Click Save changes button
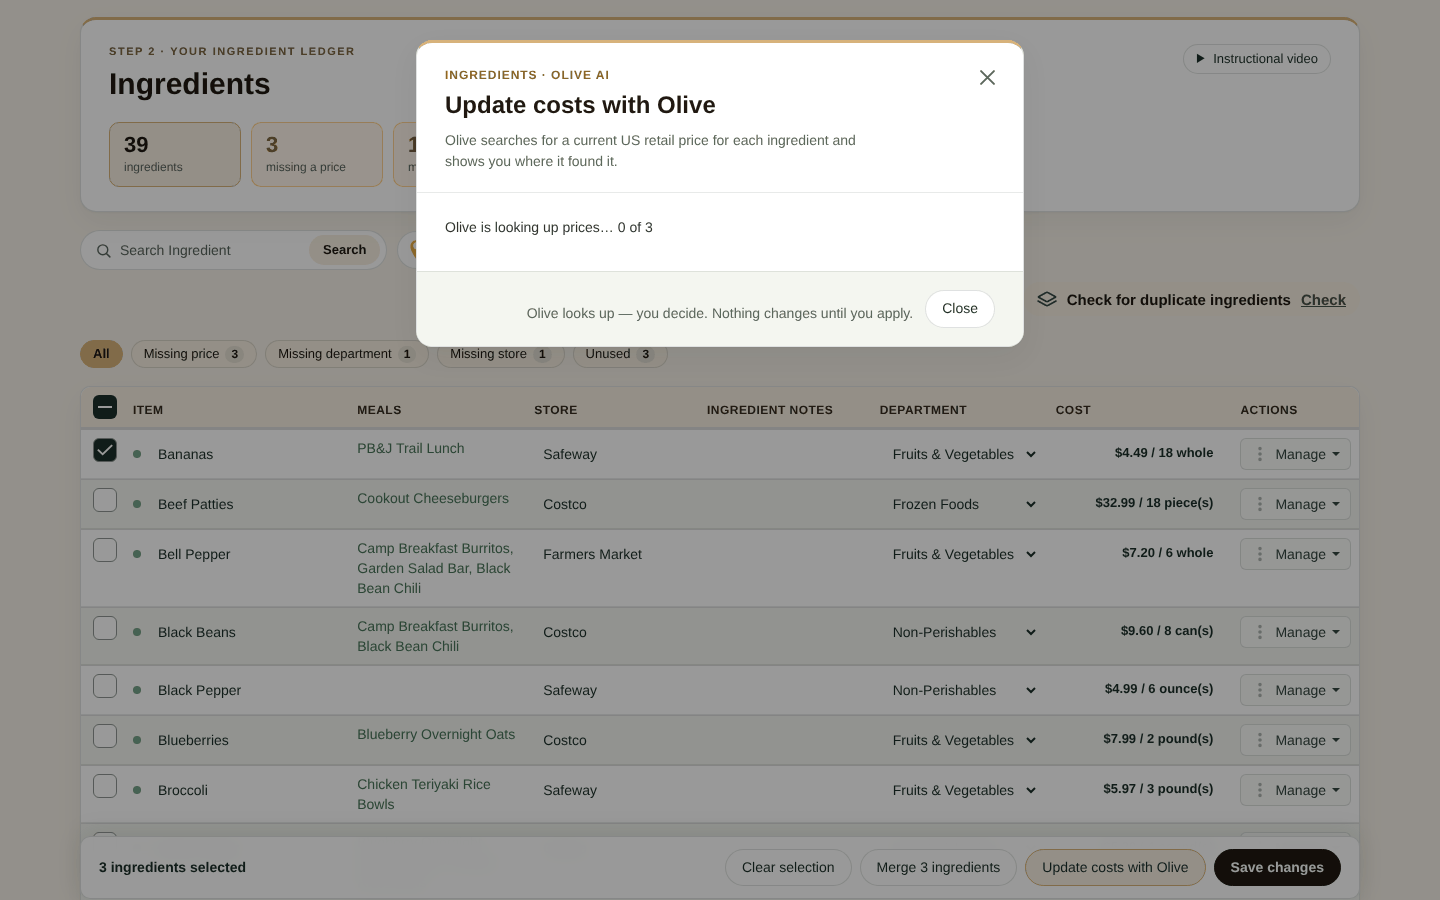Image resolution: width=1440 pixels, height=900 pixels. [x=1277, y=868]
